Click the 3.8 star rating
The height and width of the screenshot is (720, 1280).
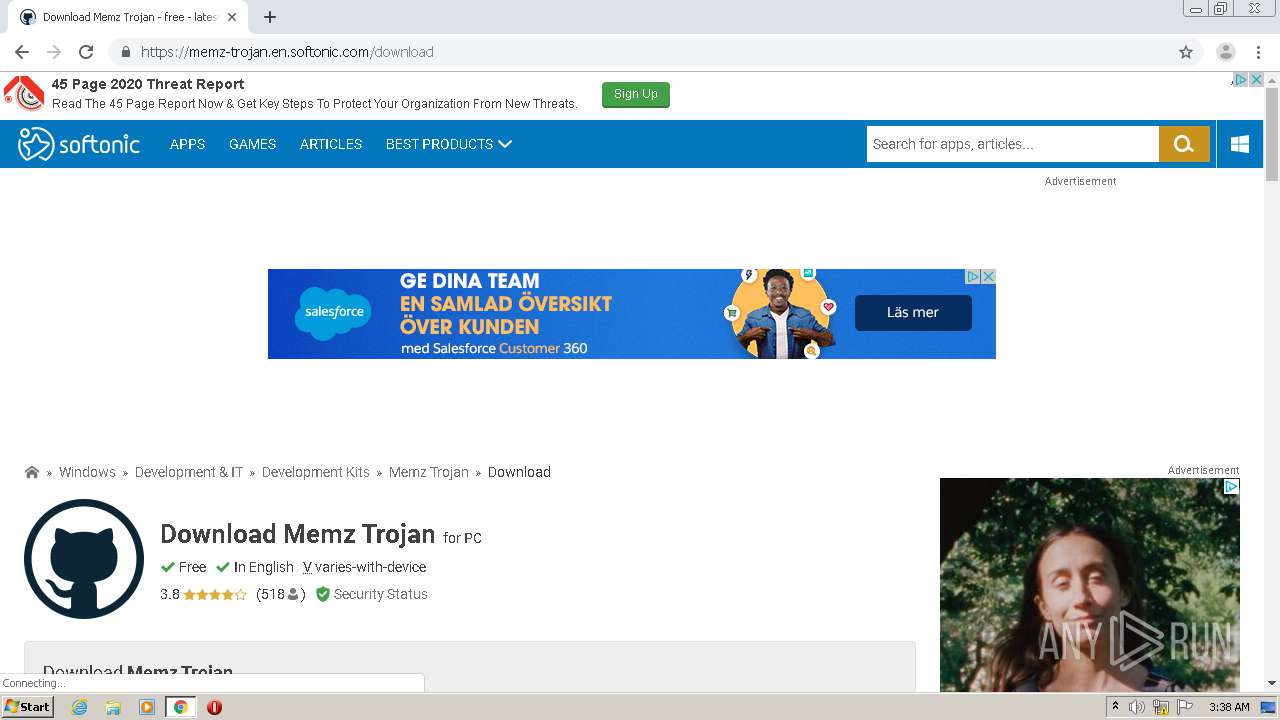tap(203, 594)
